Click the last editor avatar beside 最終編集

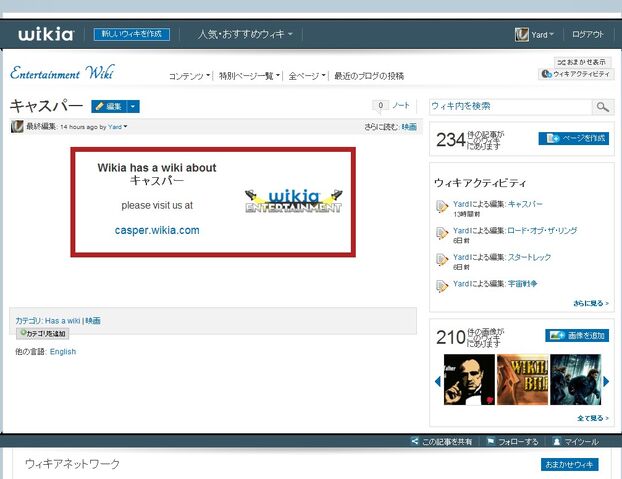[x=17, y=126]
